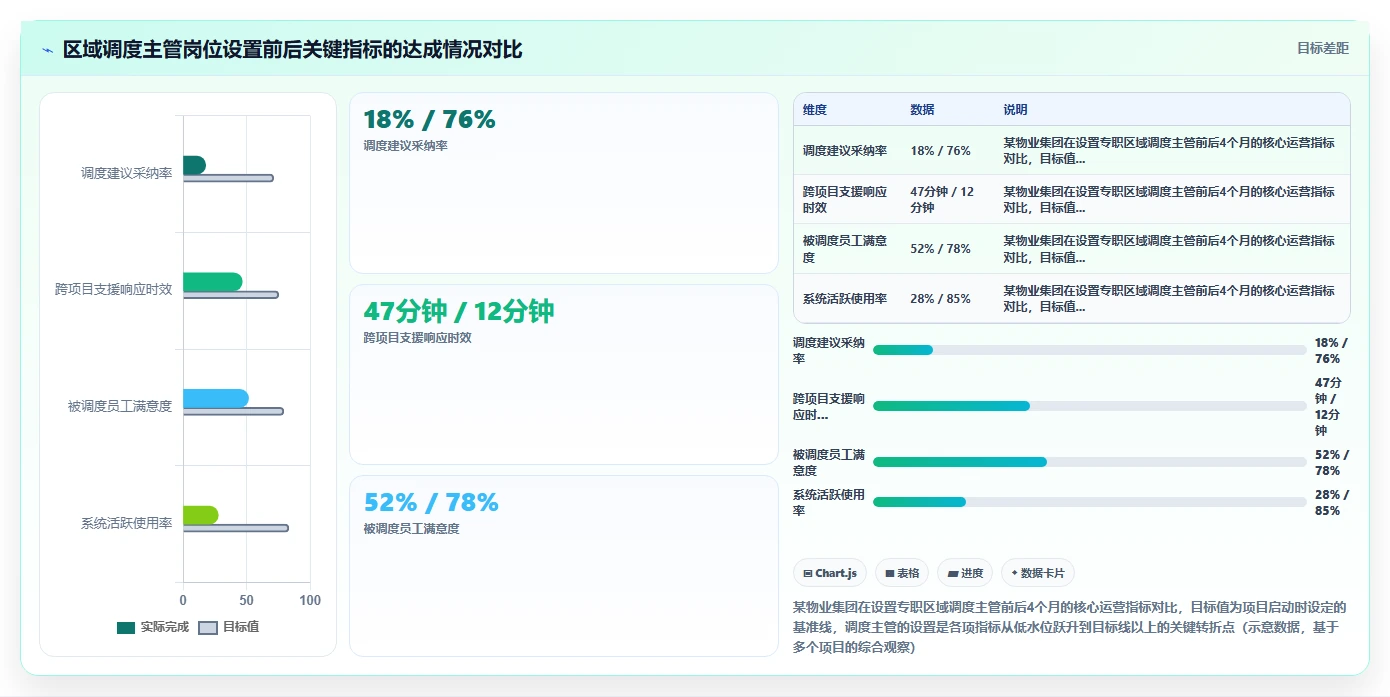Click the 跨项目支援响应时效 card caption

[x=417, y=338]
